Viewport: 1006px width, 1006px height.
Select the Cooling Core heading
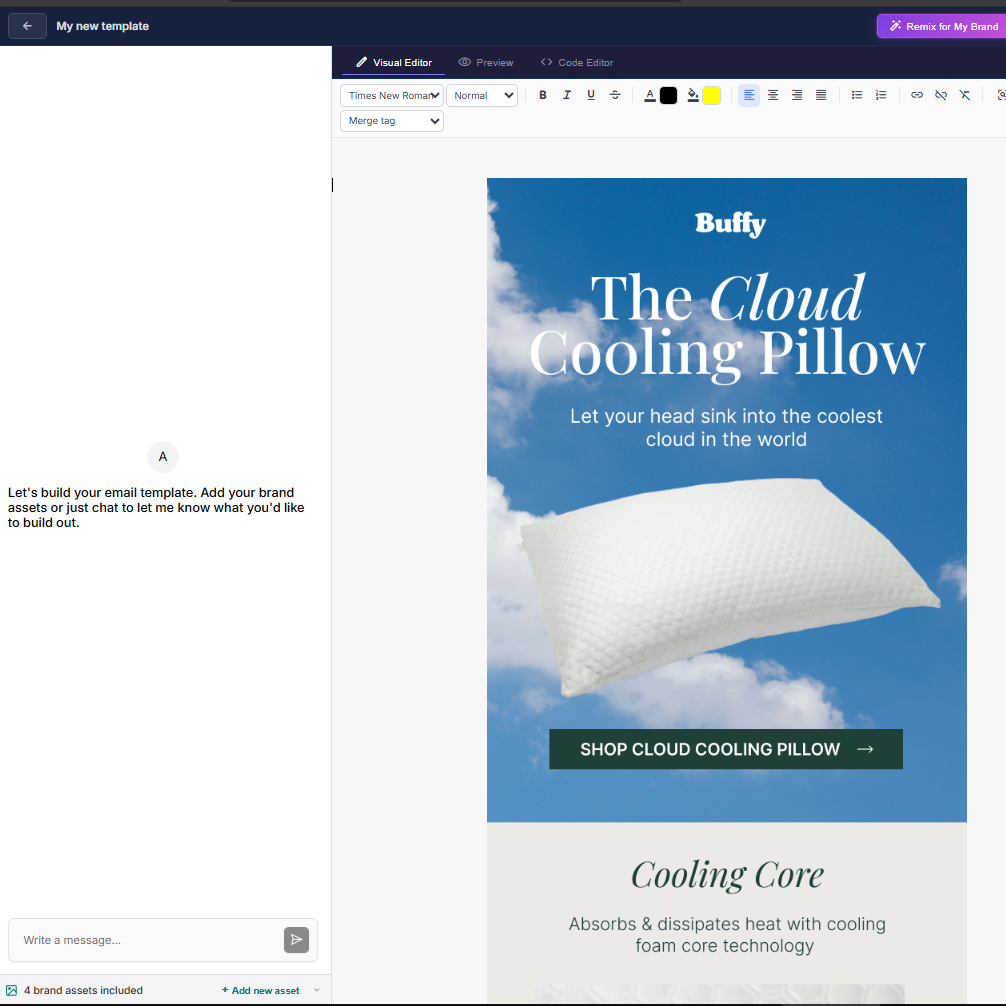point(727,875)
